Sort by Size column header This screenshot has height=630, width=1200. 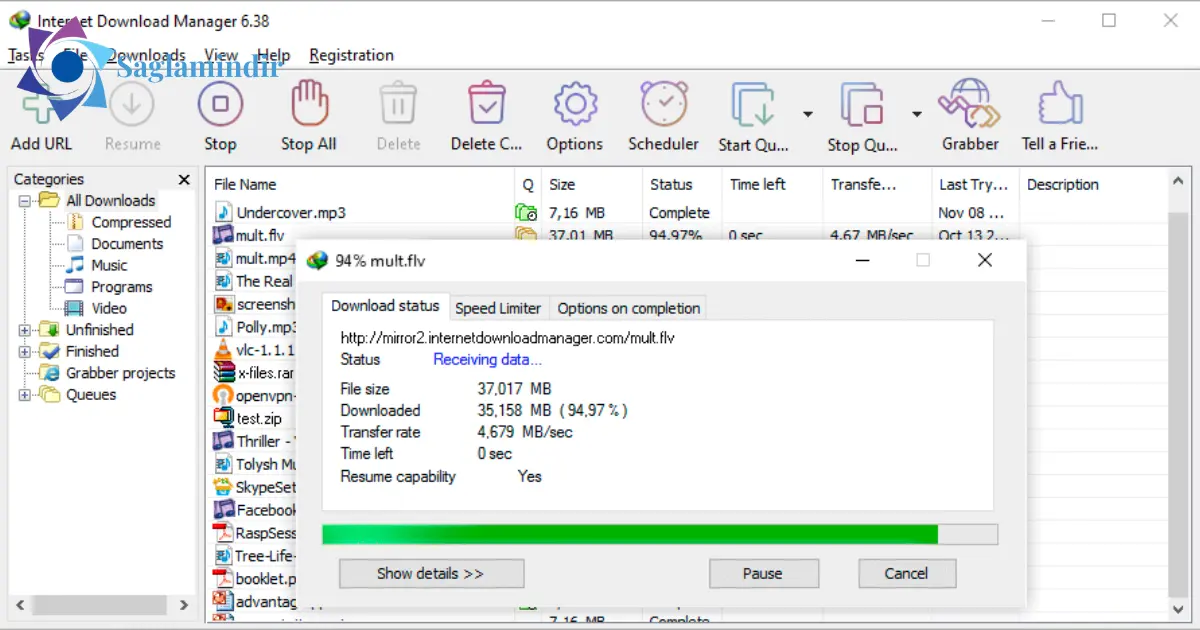(x=592, y=185)
